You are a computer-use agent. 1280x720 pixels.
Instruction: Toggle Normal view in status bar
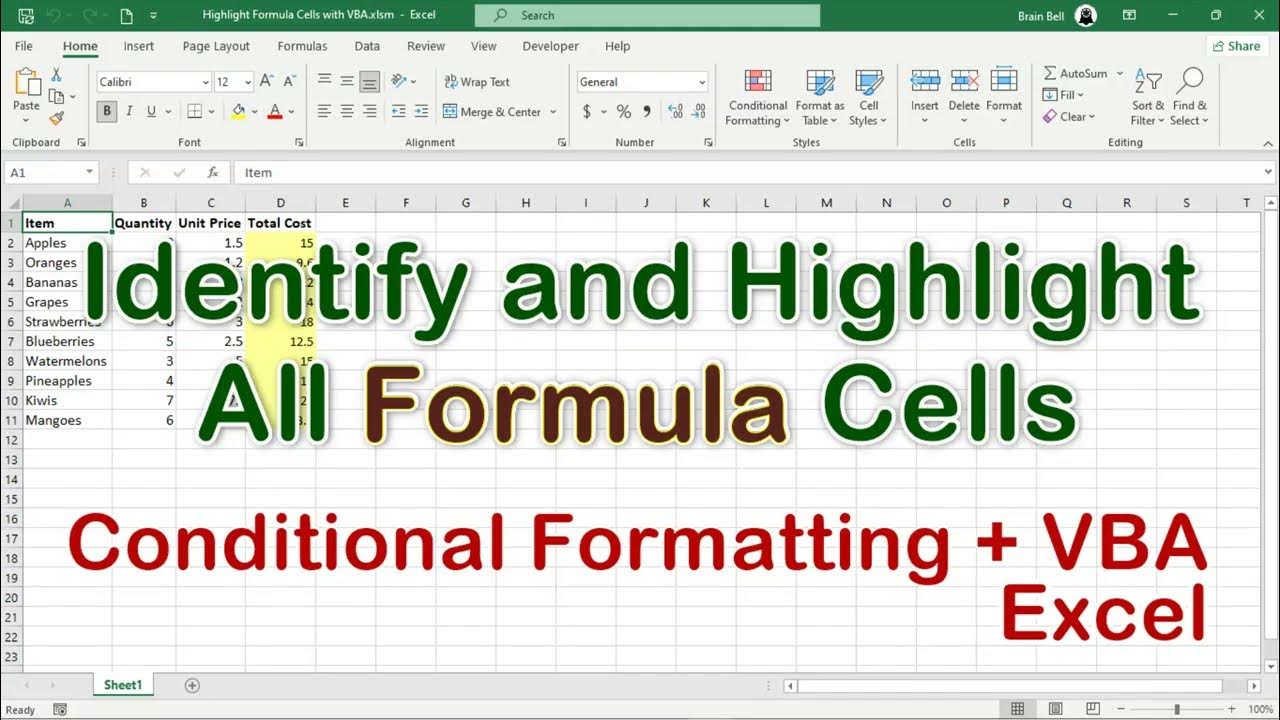(x=1017, y=709)
